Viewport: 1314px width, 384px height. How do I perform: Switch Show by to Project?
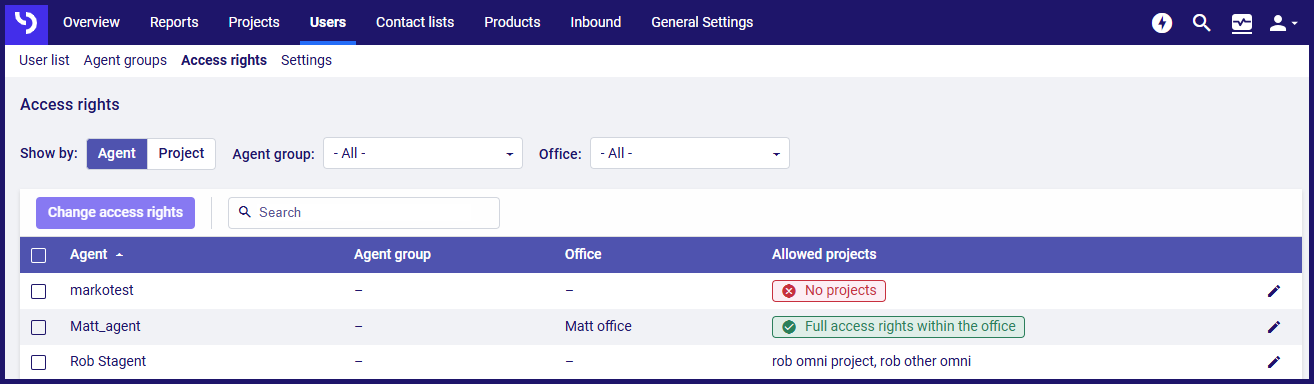[181, 154]
